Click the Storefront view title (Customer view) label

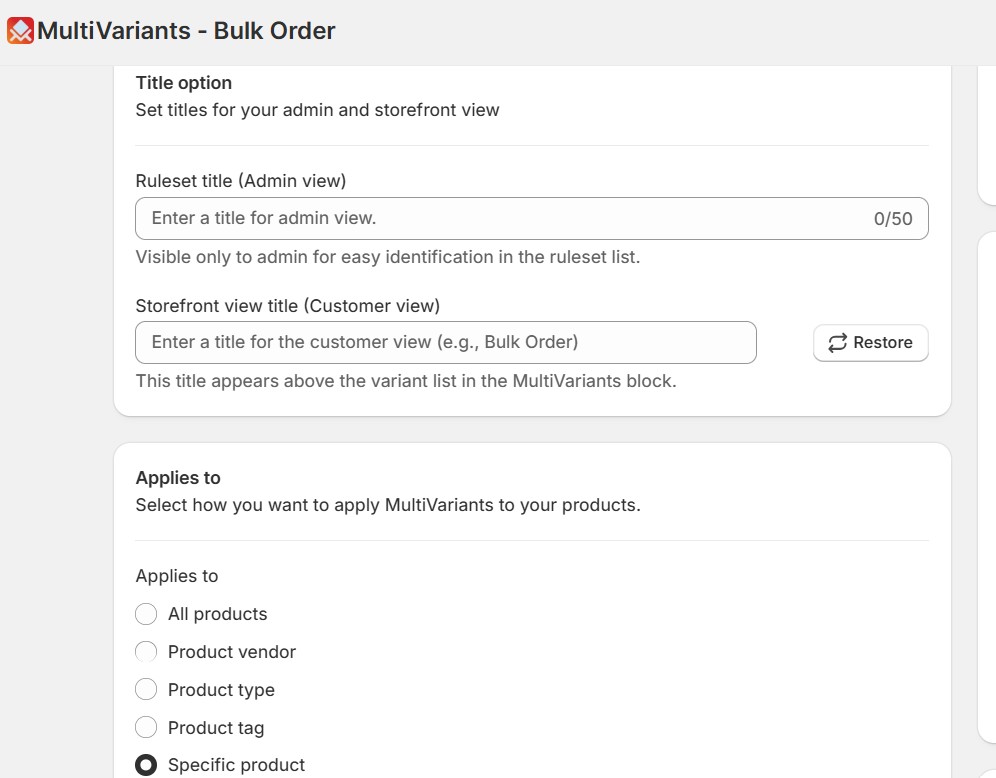(288, 306)
